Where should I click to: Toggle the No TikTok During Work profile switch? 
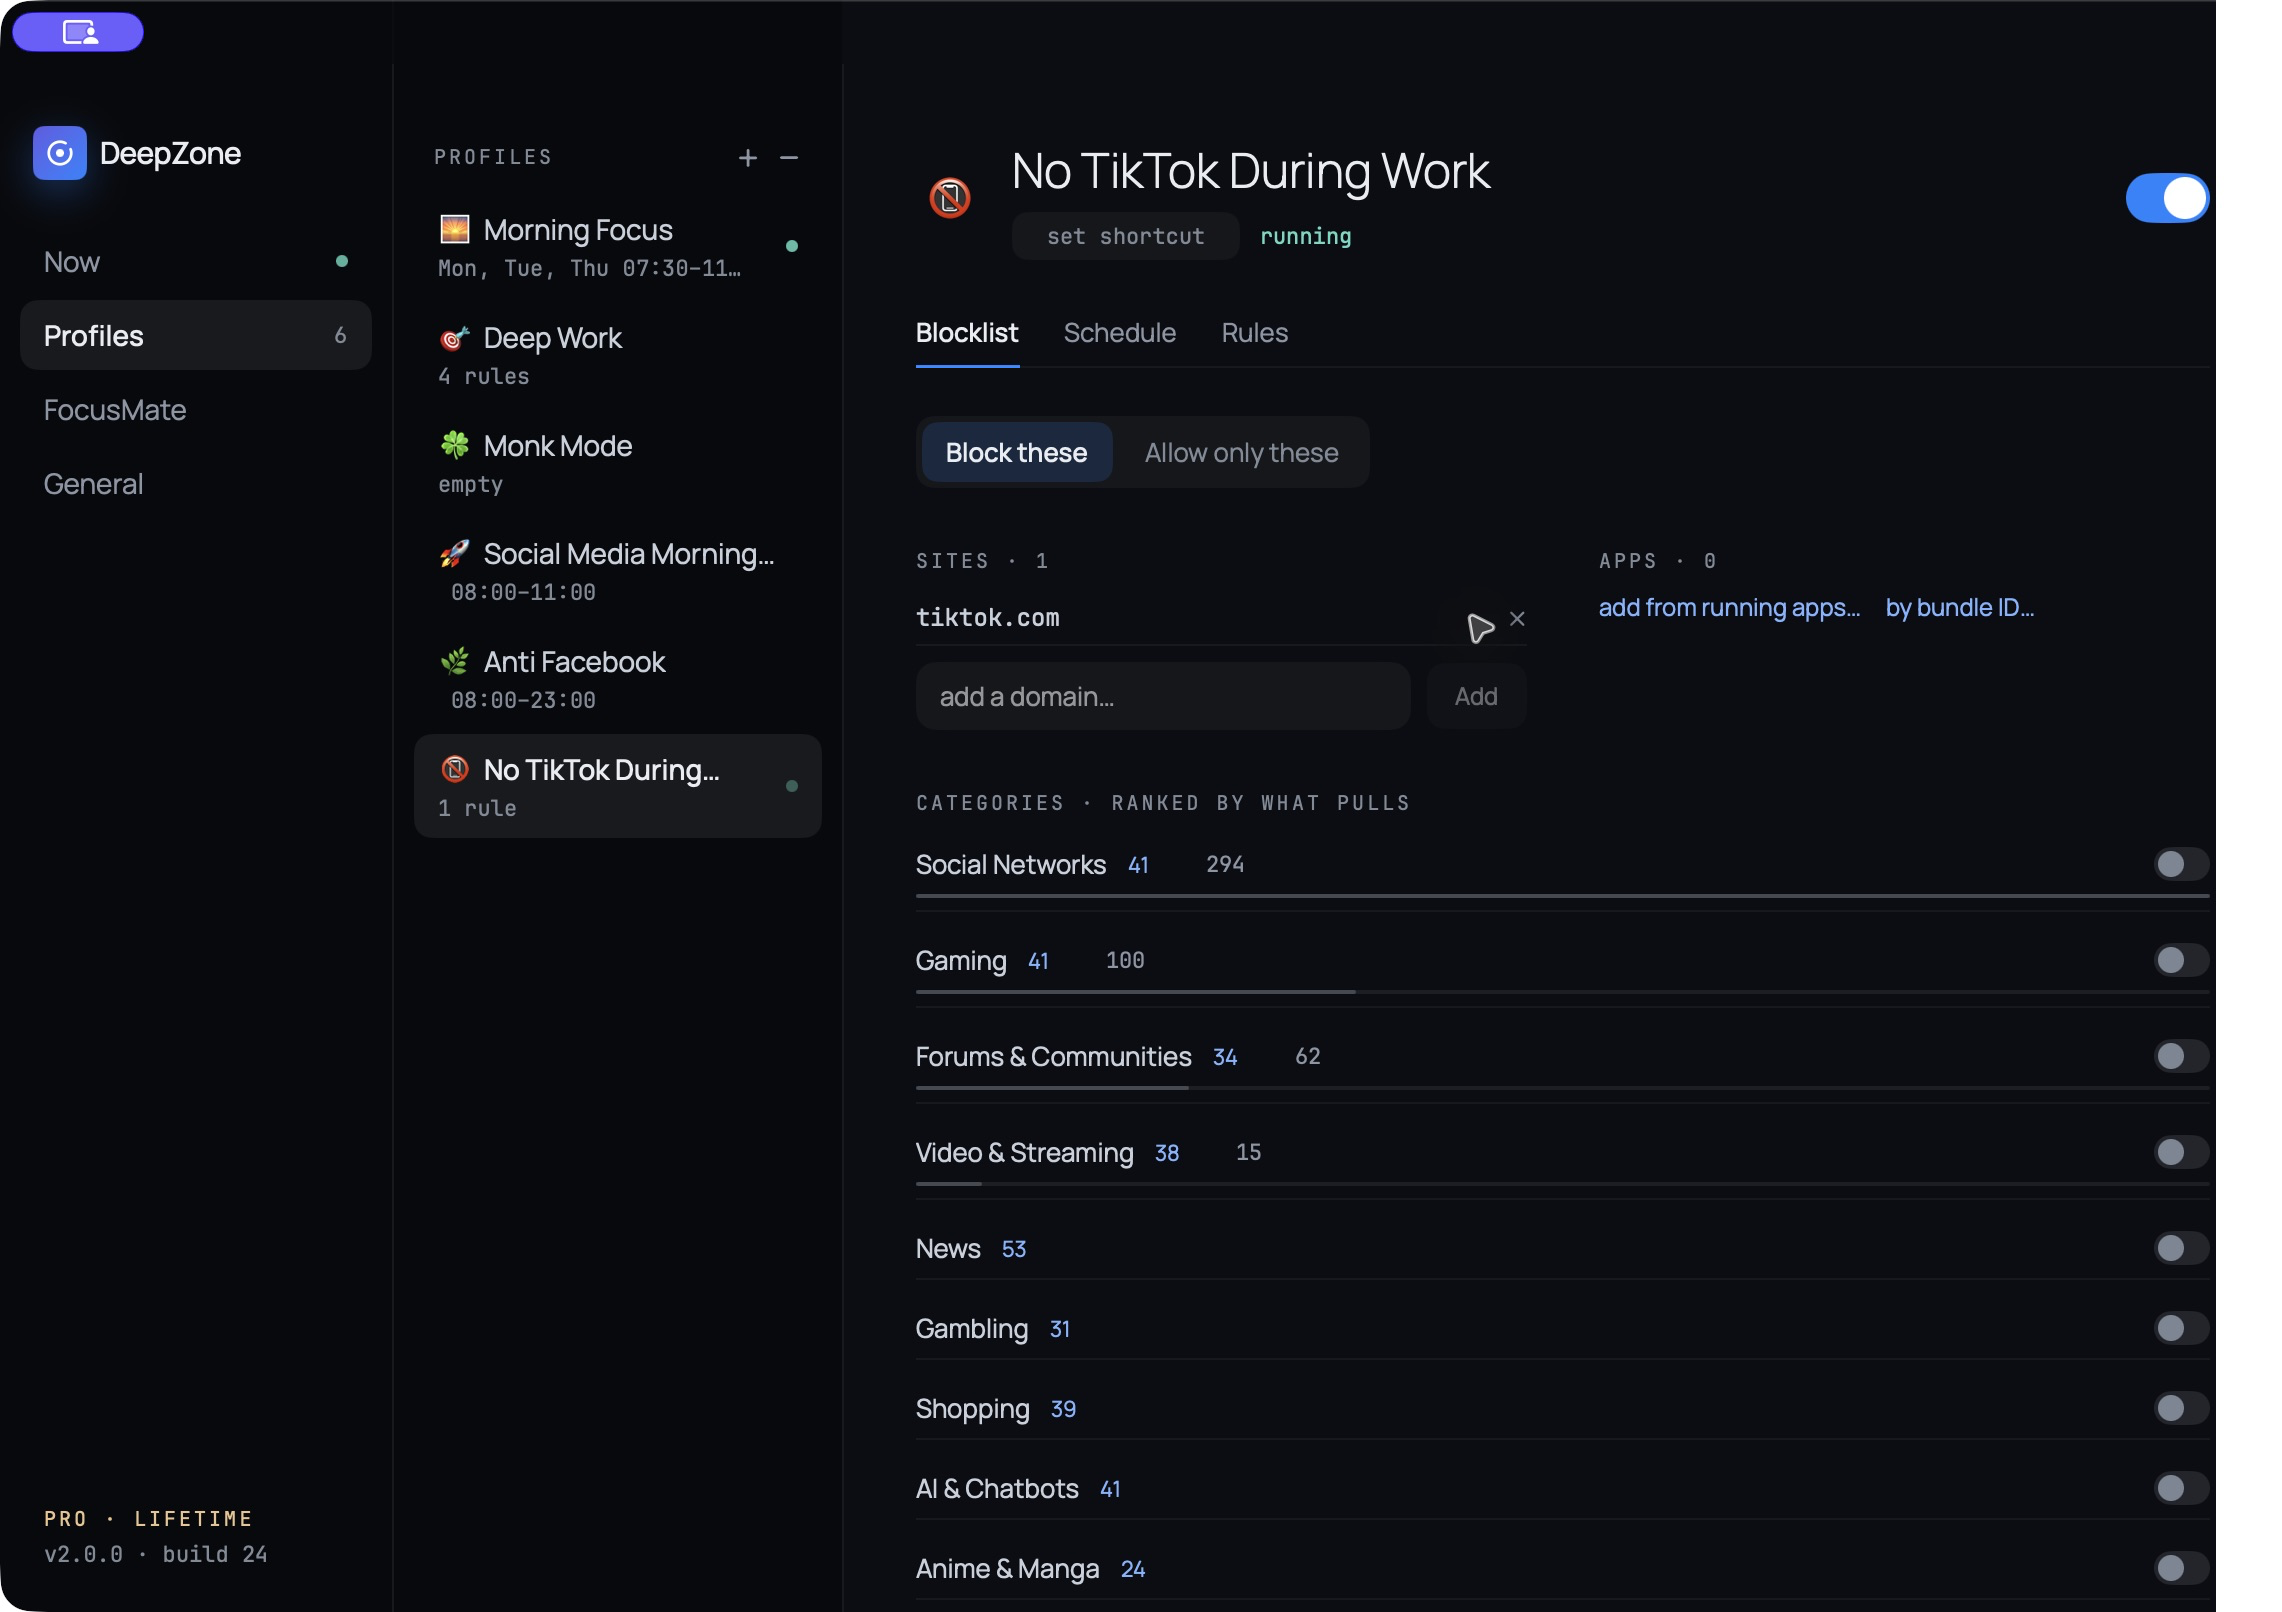tap(2166, 198)
